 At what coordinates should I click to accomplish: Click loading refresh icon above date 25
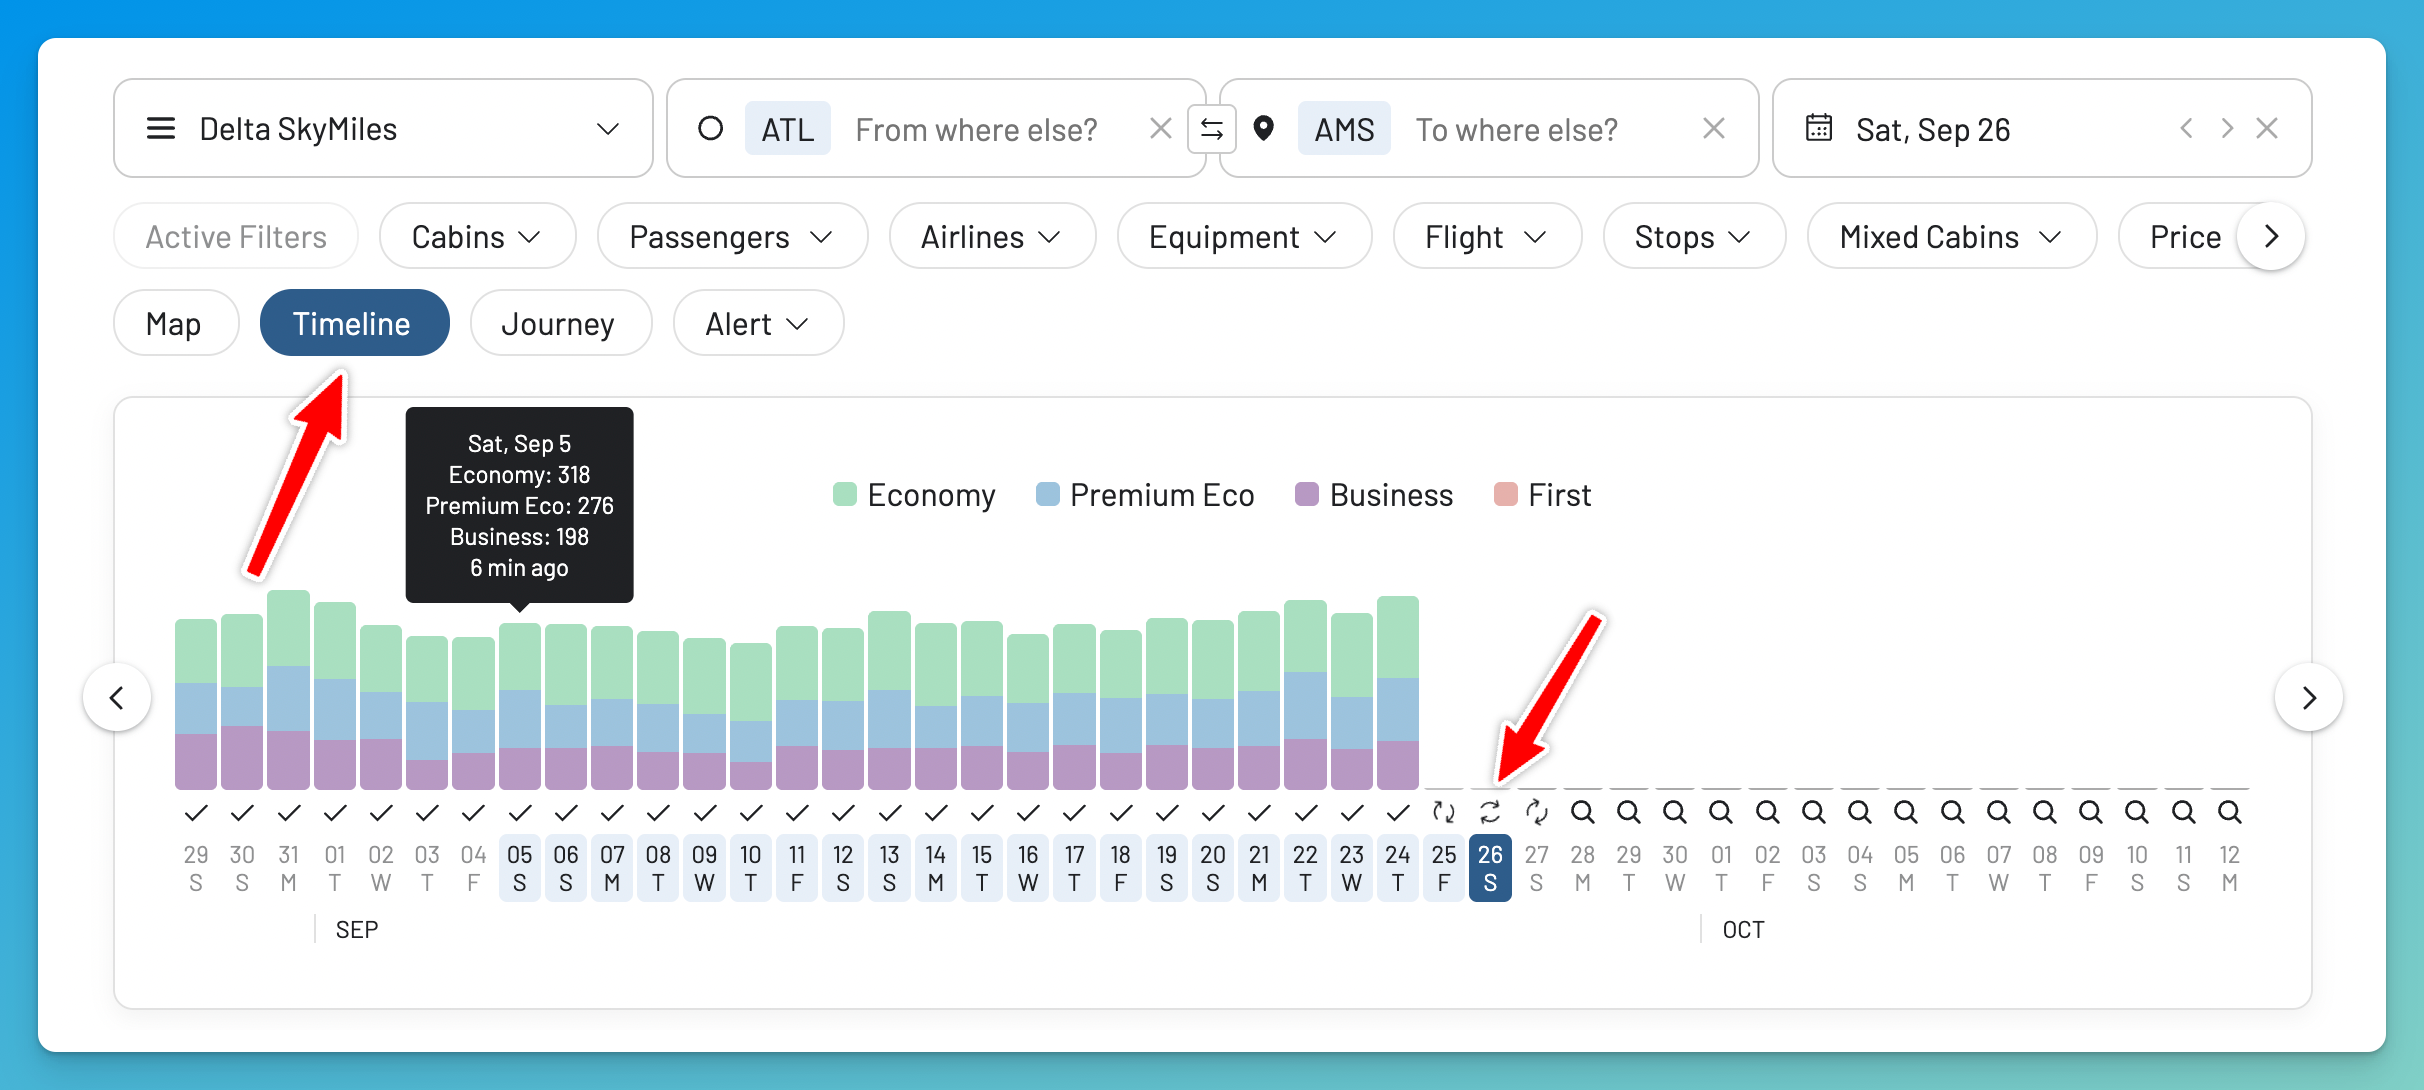pos(1444,812)
